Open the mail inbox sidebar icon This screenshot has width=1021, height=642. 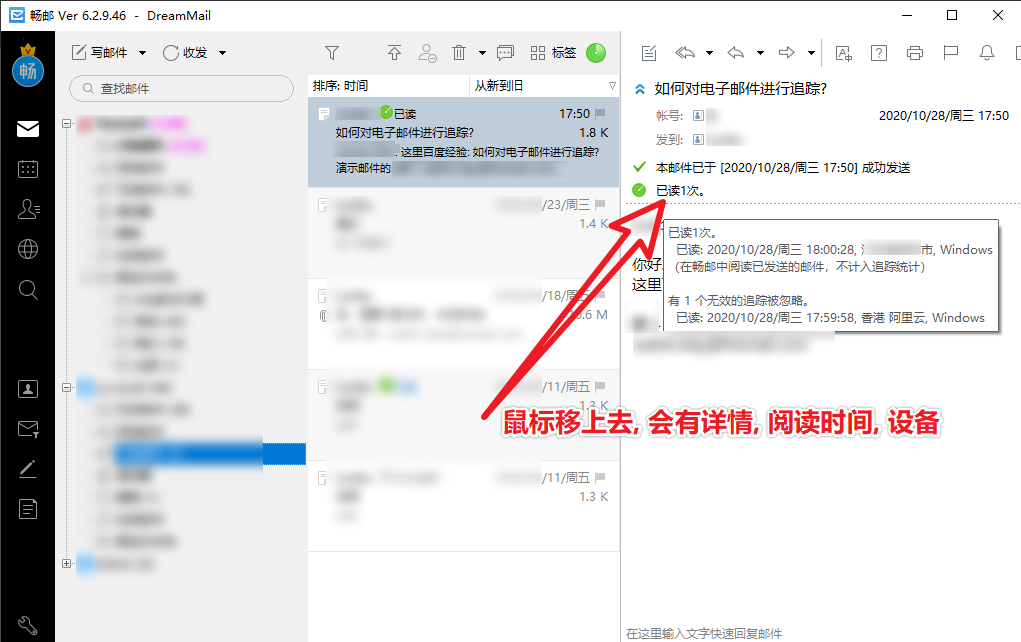point(27,129)
